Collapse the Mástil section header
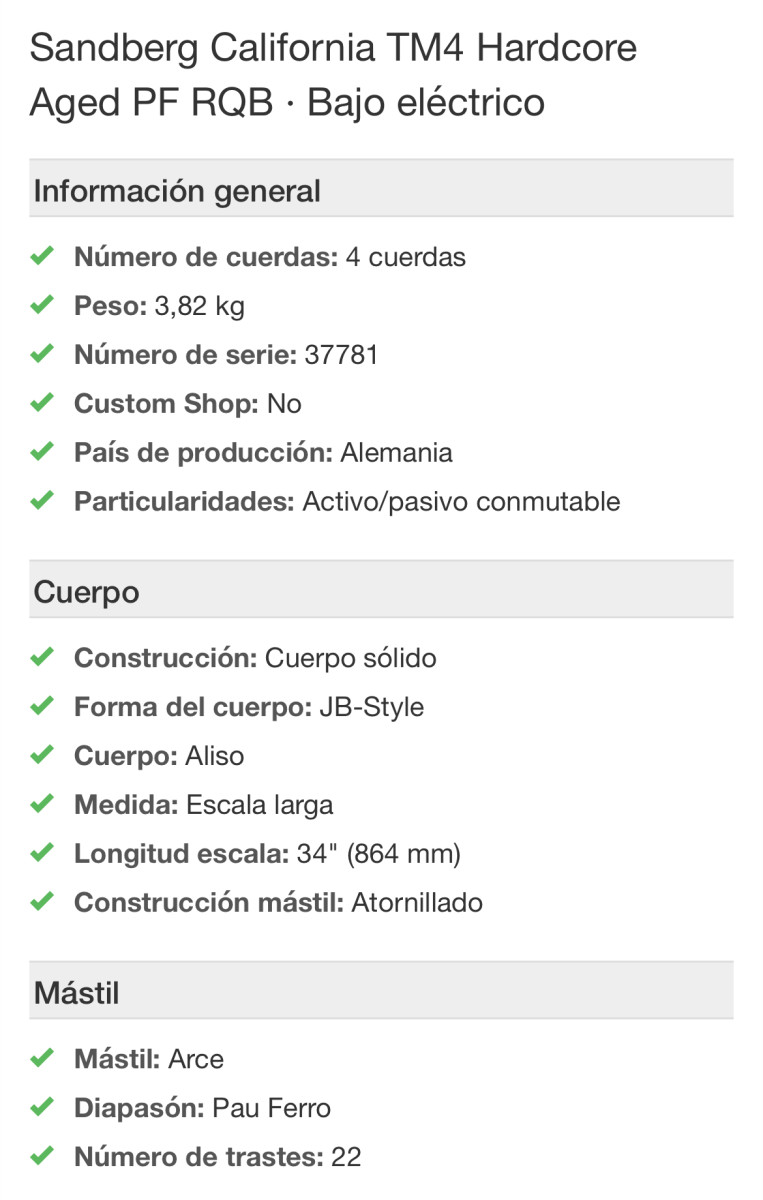 click(x=381, y=993)
